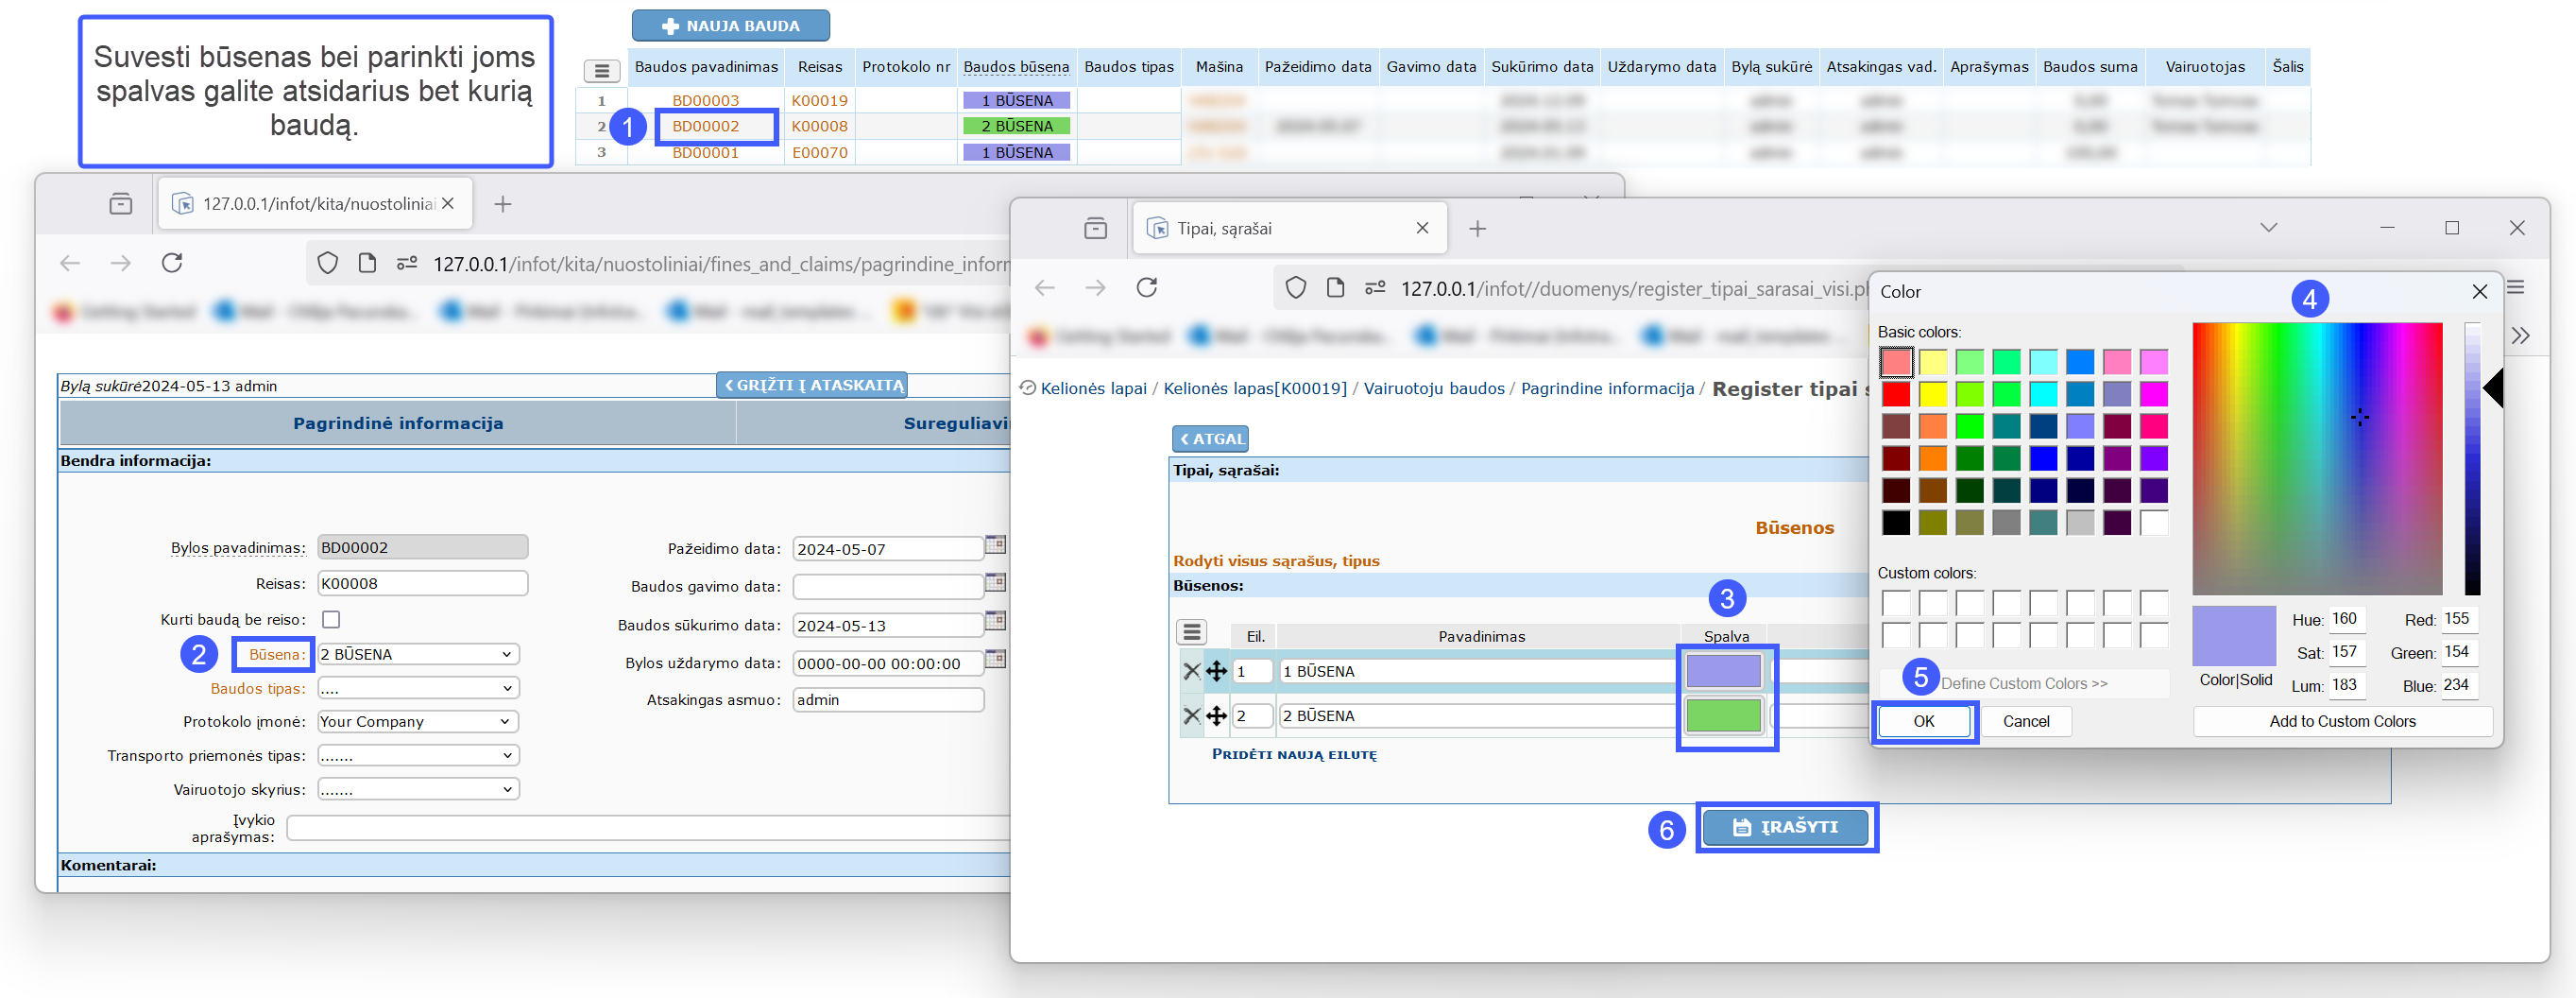The width and height of the screenshot is (2576, 998).
Task: Close the Tipai, sąrašai tab
Action: point(1422,228)
